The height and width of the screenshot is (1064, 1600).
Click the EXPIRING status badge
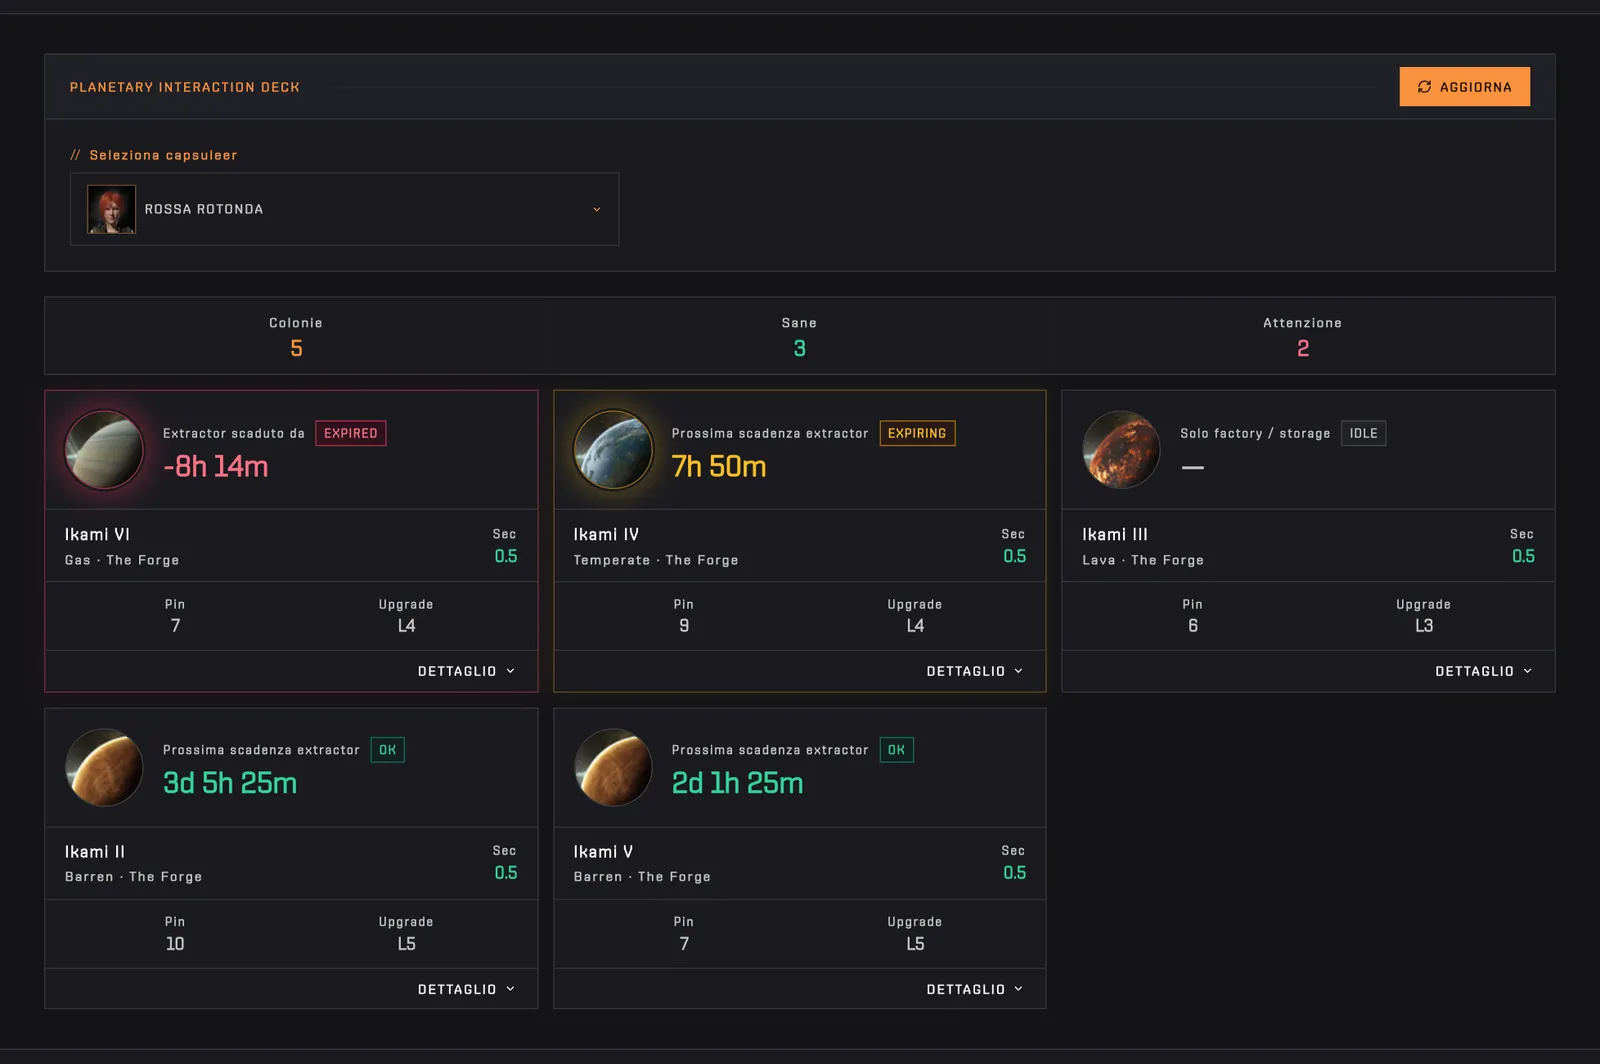(917, 433)
